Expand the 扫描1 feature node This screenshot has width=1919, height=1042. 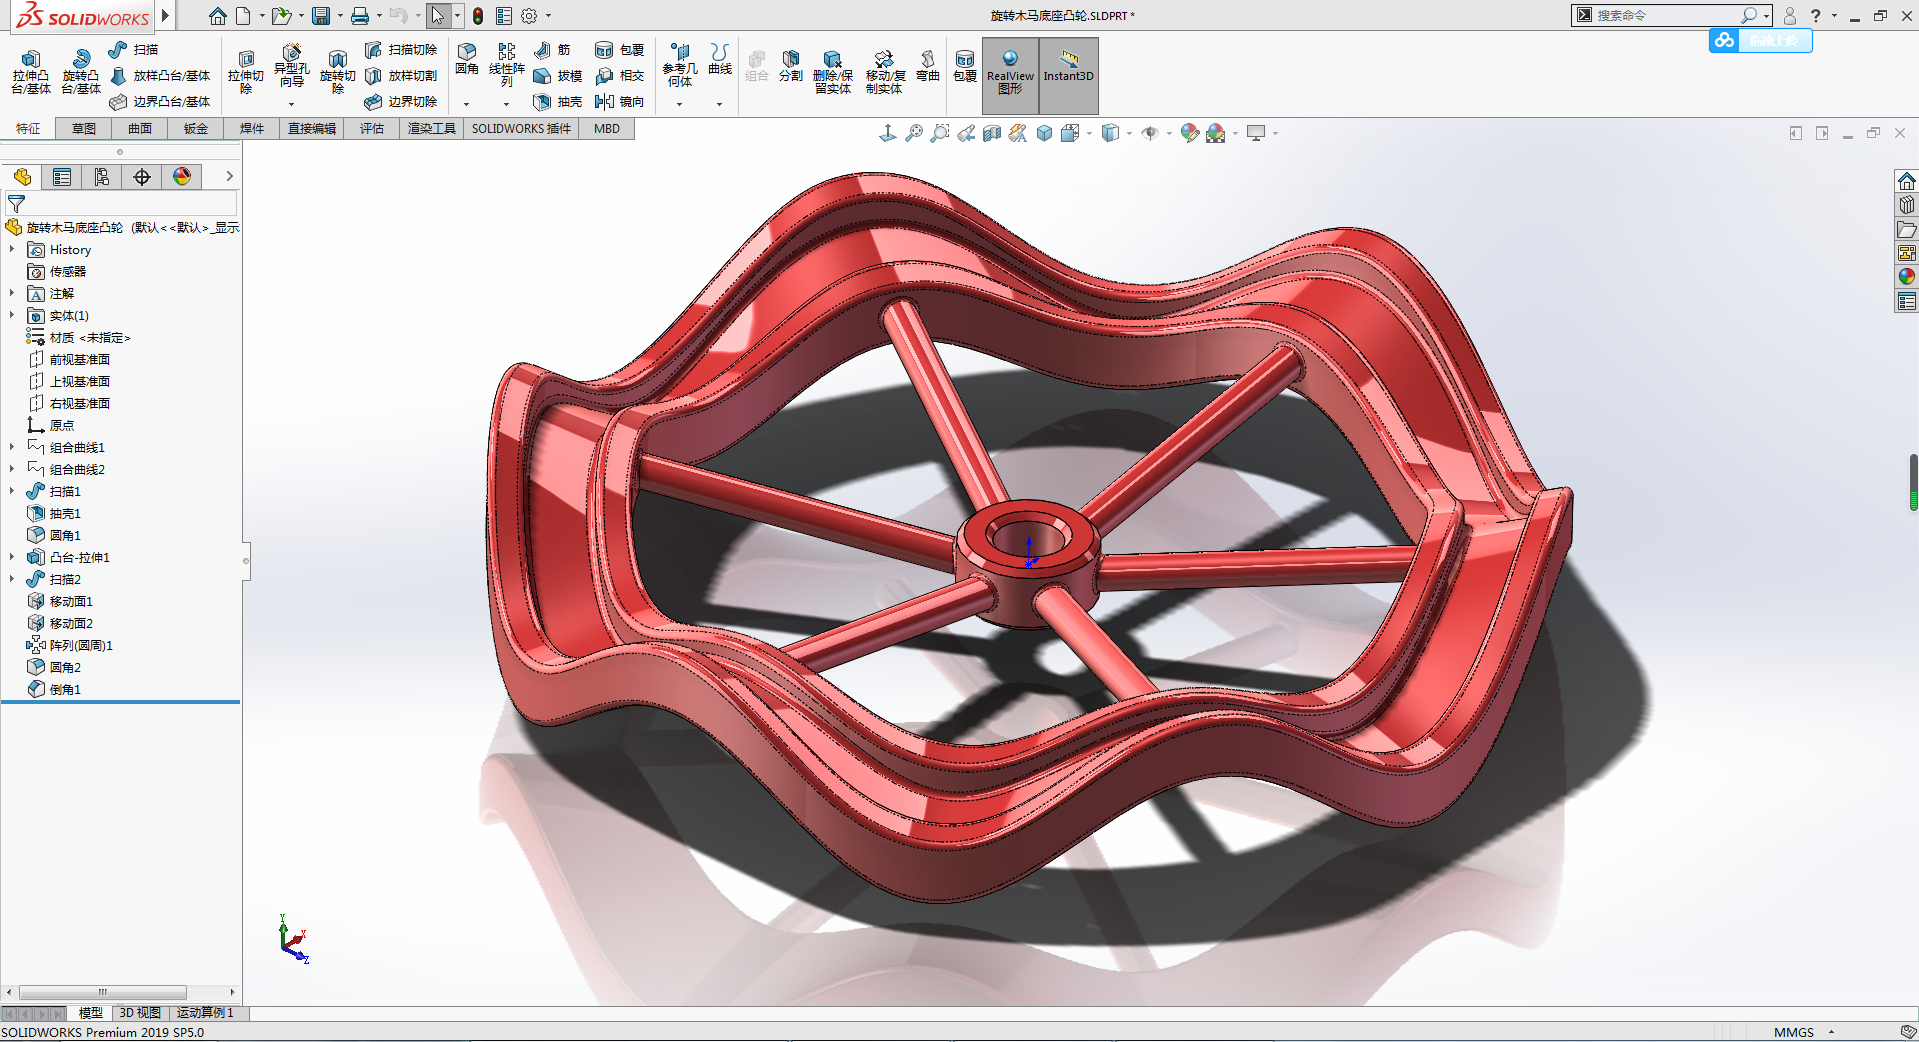[x=12, y=491]
